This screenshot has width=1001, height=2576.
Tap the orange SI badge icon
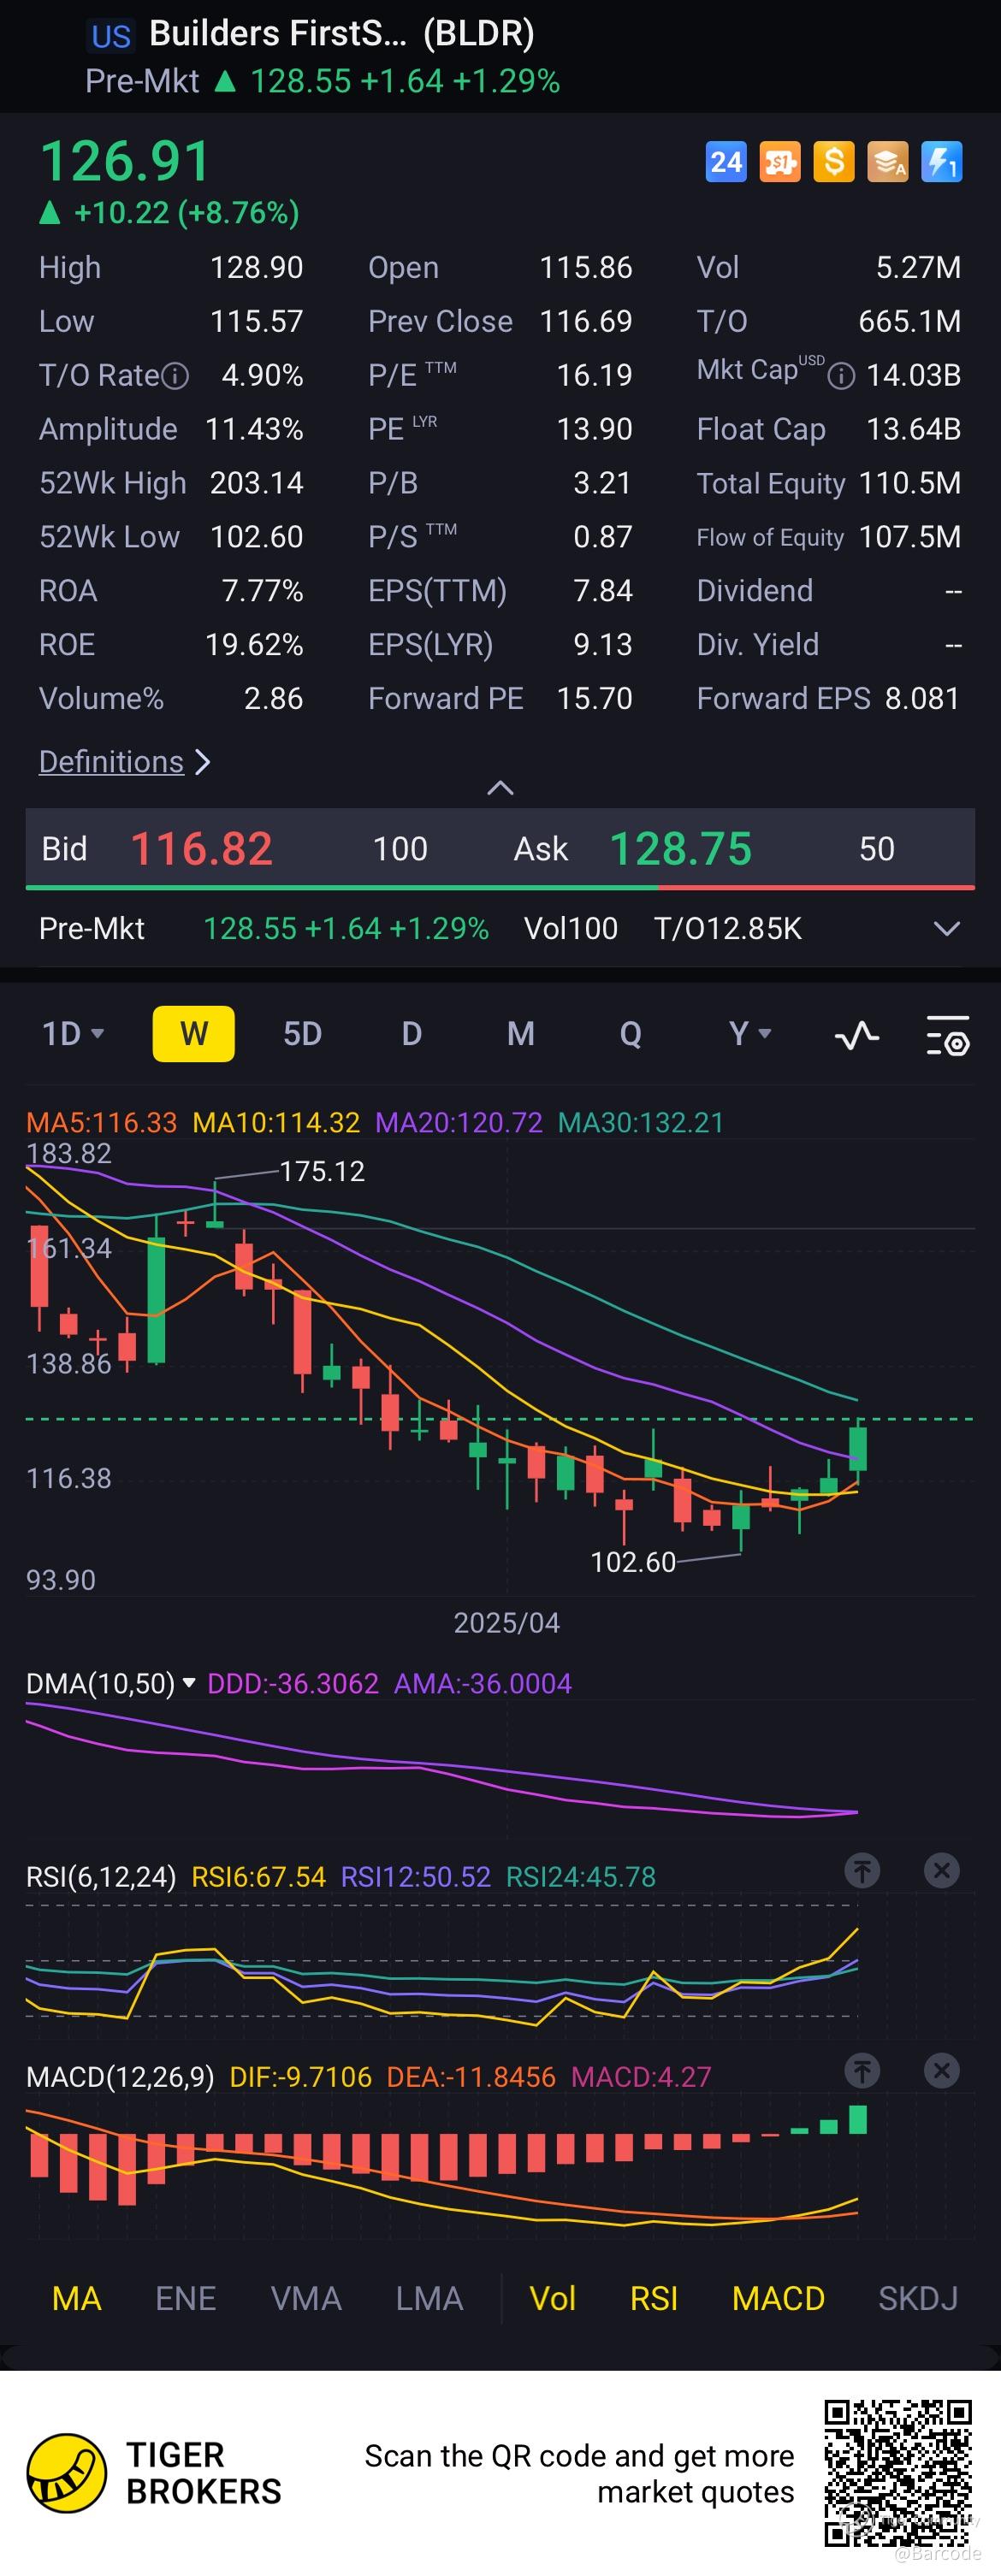tap(780, 161)
